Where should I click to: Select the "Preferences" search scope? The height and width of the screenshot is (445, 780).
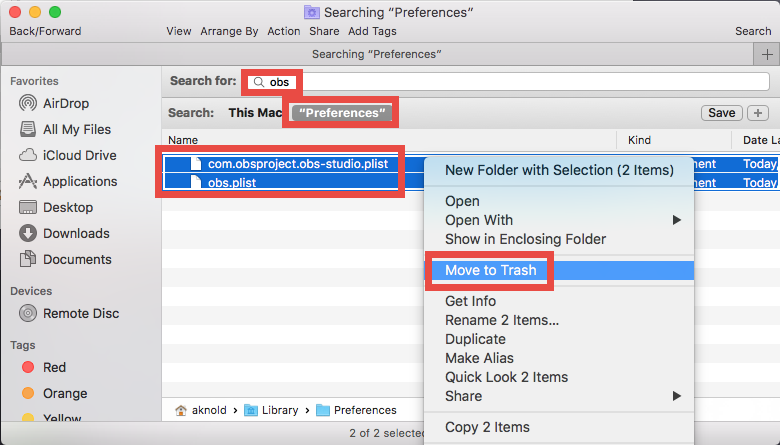(340, 113)
